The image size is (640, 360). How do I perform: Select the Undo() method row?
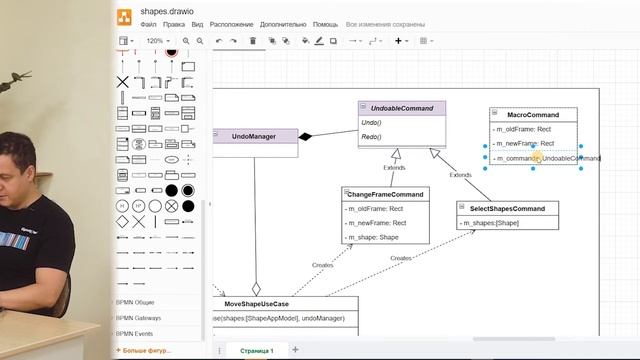coord(402,122)
